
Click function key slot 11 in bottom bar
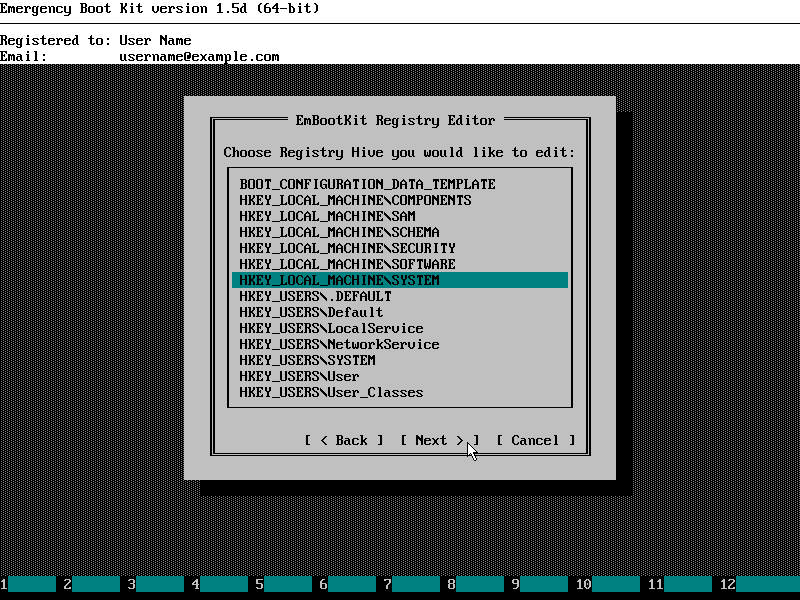[x=680, y=584]
